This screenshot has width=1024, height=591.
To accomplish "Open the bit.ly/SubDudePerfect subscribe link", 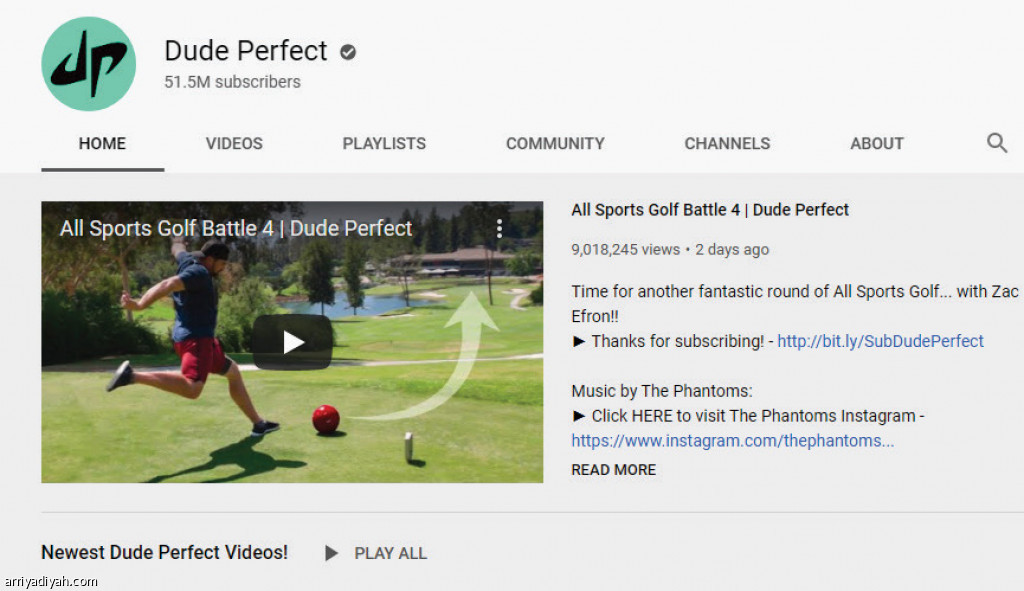I will pos(880,341).
